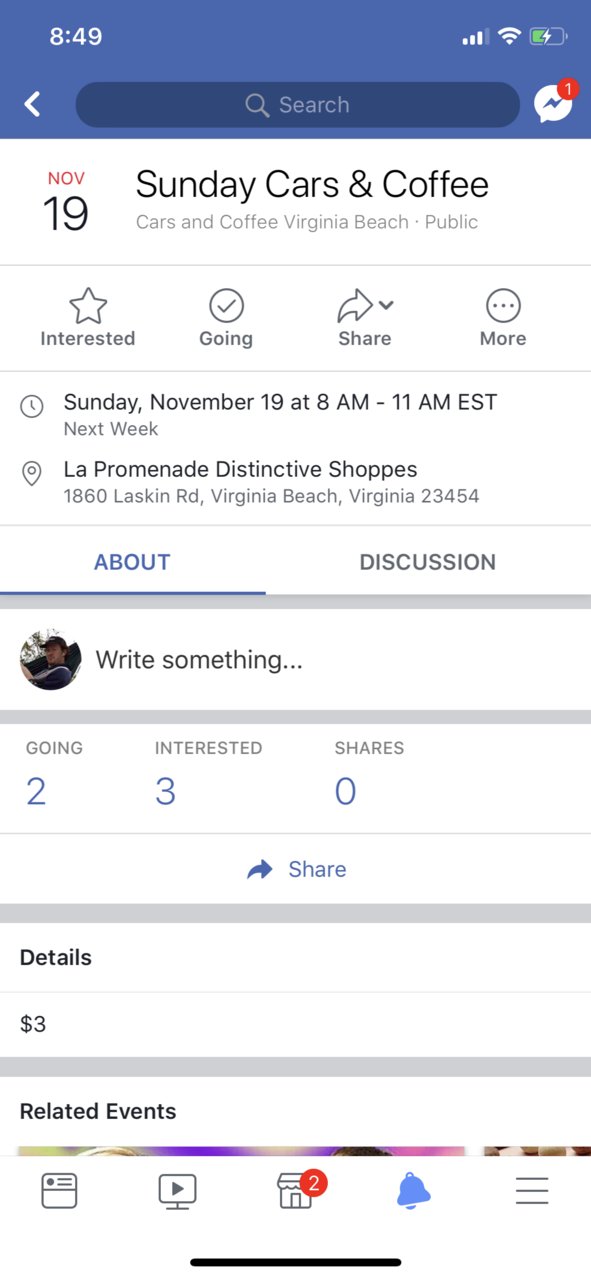This screenshot has height=1279, width=591.
Task: Open News Feed icon in bottom bar
Action: 59,1190
